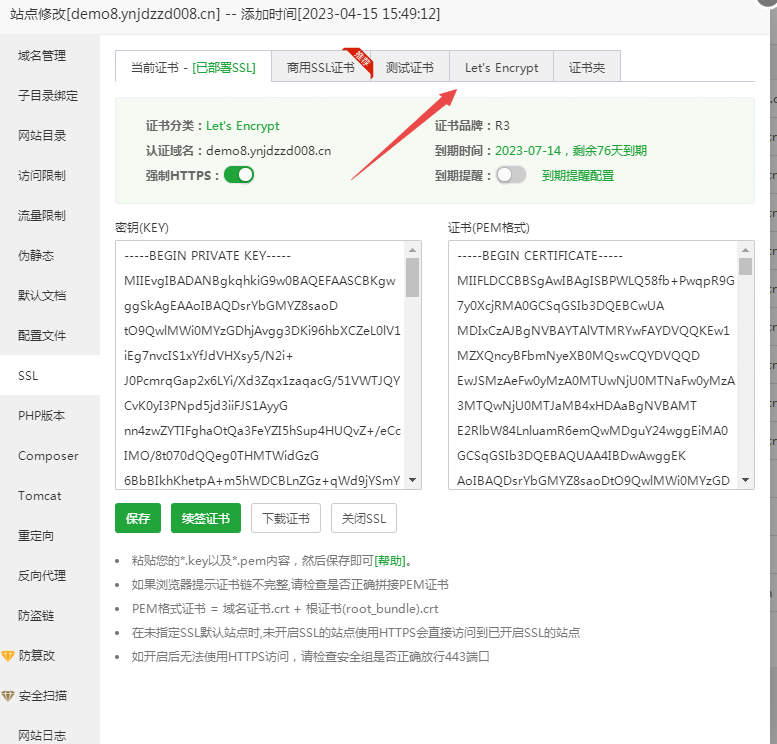This screenshot has height=744, width=777.
Task: Click inside the 密钥(KEY) text area
Action: point(260,380)
